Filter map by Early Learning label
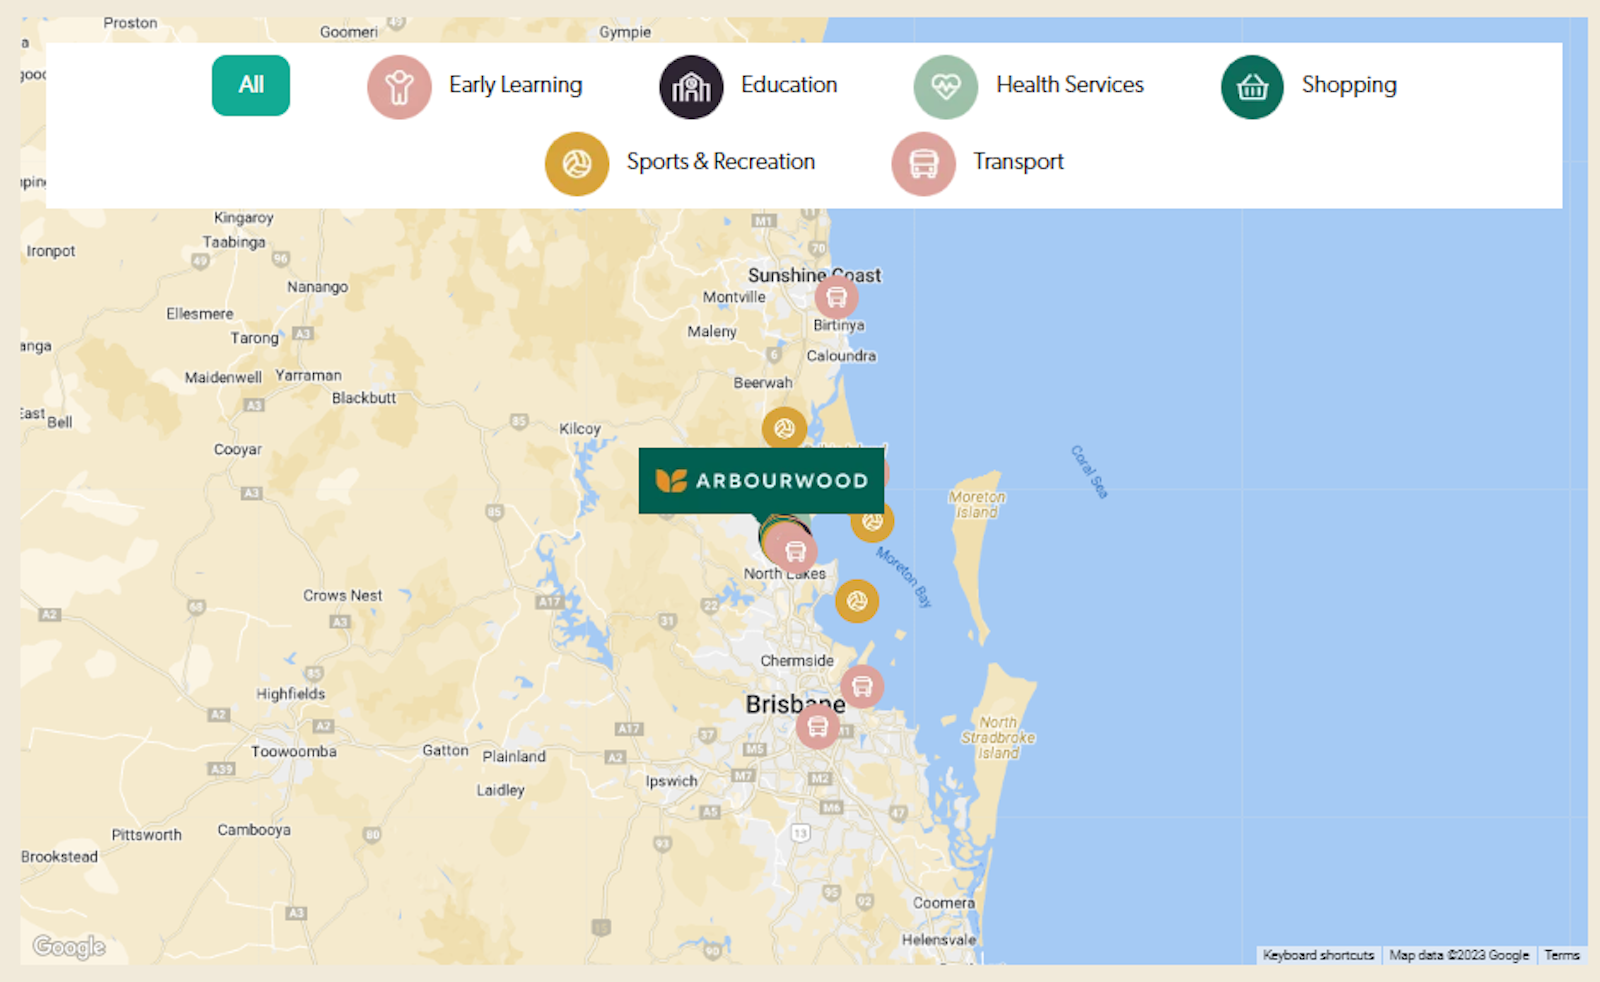 pyautogui.click(x=515, y=85)
